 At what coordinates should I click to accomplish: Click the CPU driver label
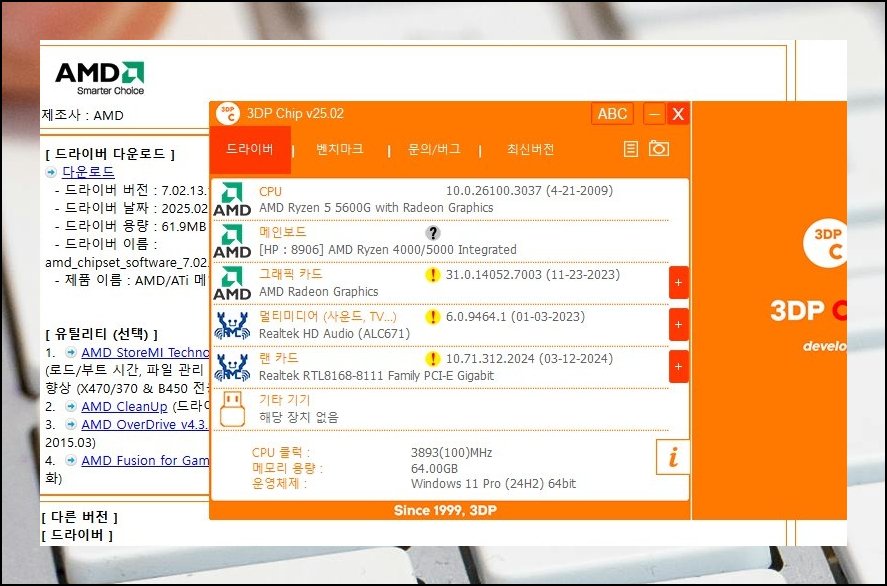[270, 191]
